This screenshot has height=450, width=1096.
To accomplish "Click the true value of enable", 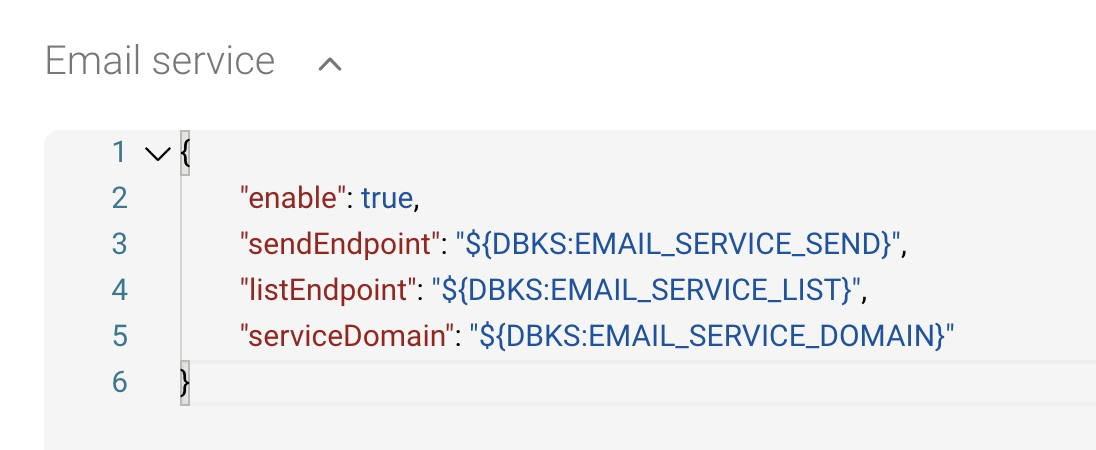I will (x=387, y=199).
